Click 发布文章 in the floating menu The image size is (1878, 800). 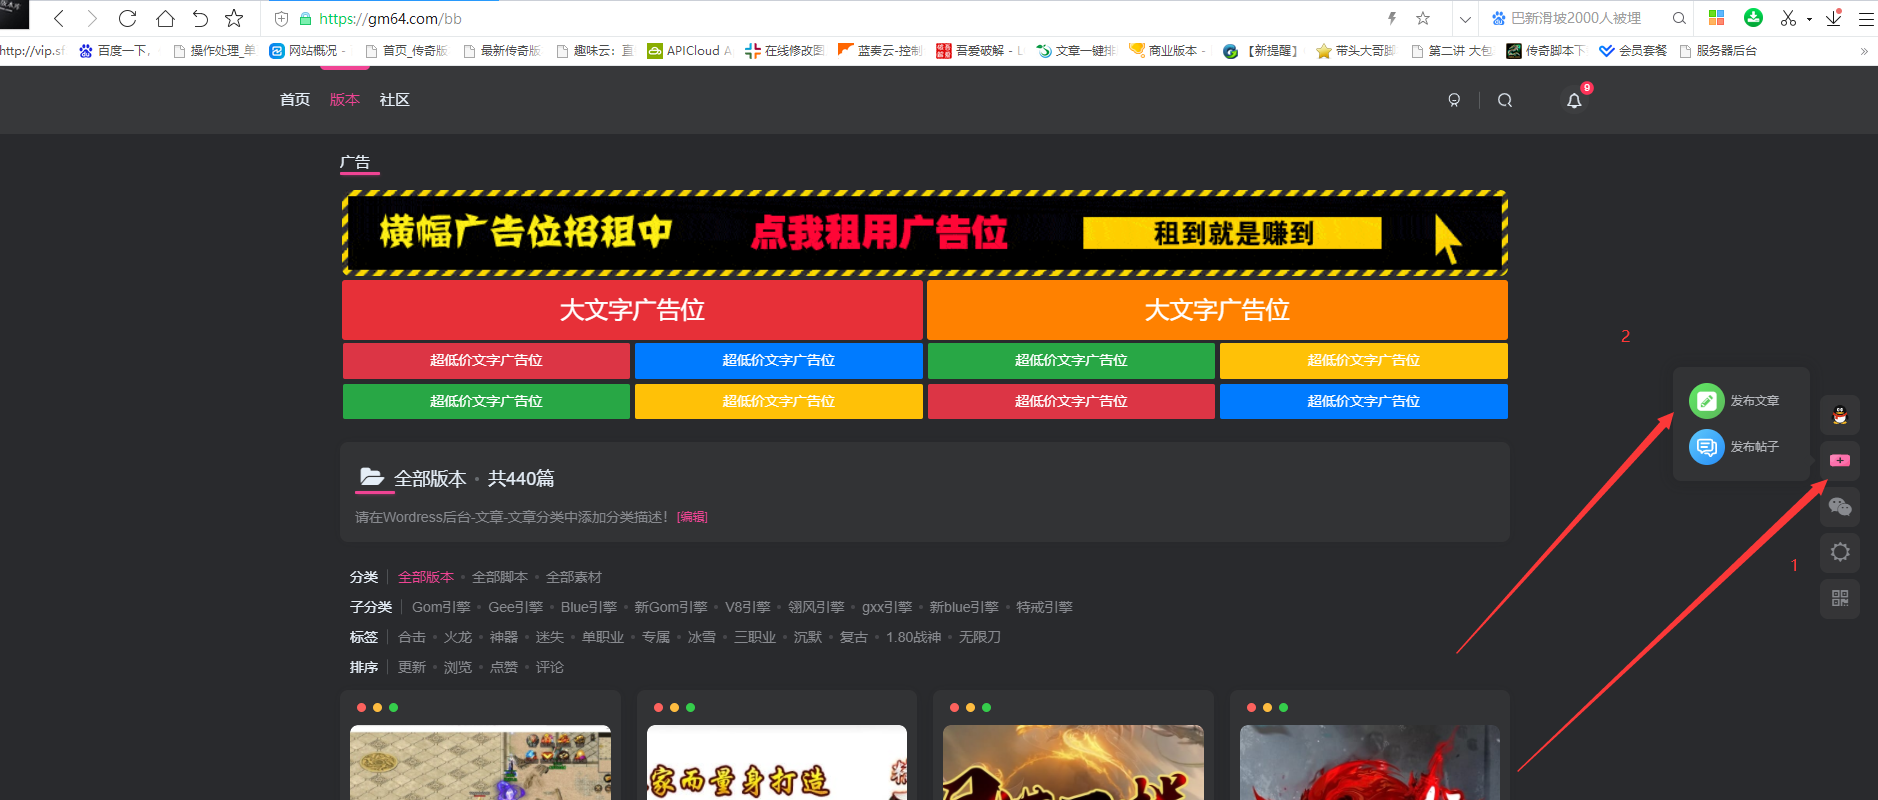1735,401
